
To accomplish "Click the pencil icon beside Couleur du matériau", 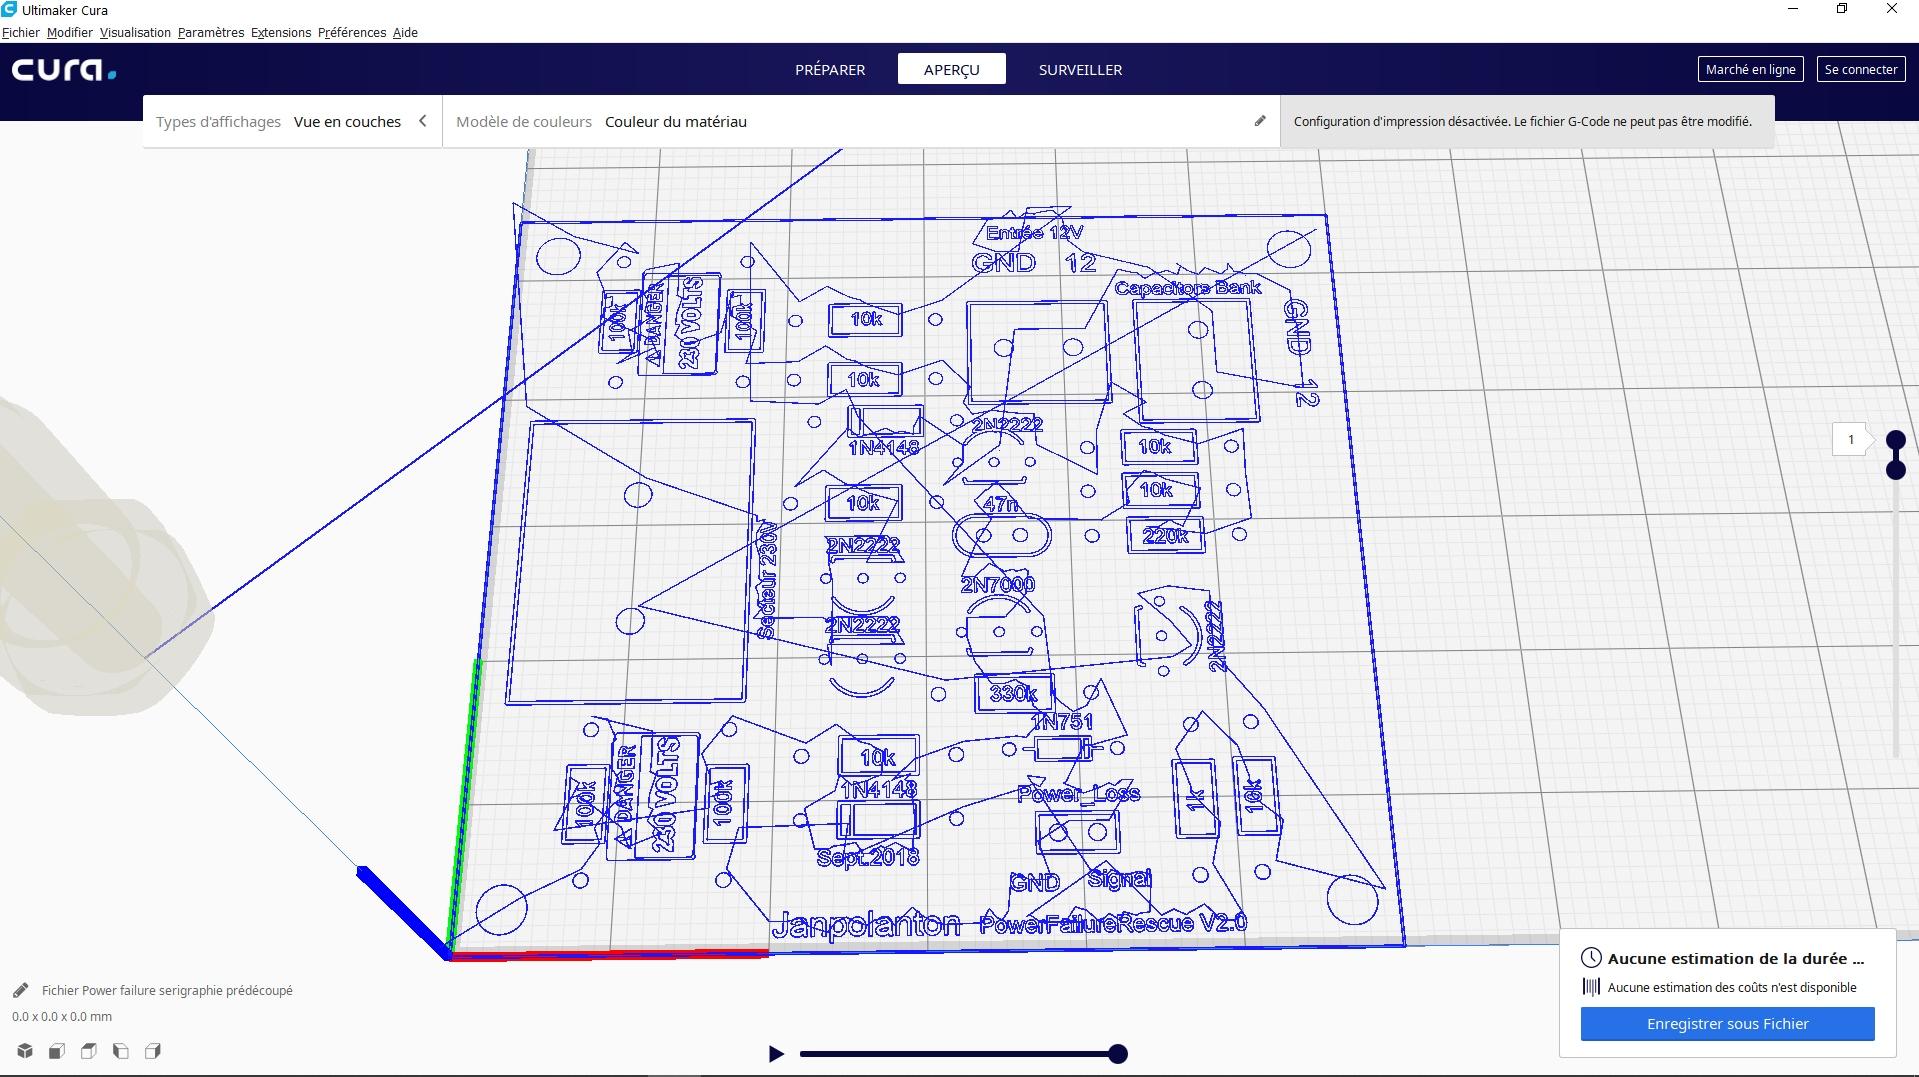I will [1260, 121].
